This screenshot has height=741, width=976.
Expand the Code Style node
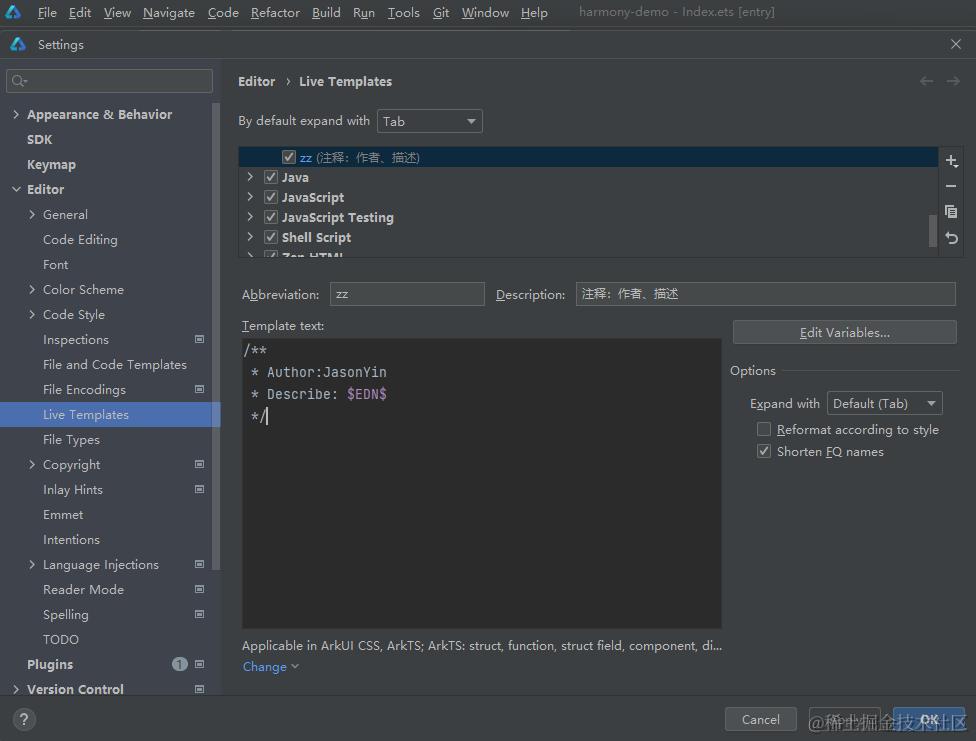[32, 314]
